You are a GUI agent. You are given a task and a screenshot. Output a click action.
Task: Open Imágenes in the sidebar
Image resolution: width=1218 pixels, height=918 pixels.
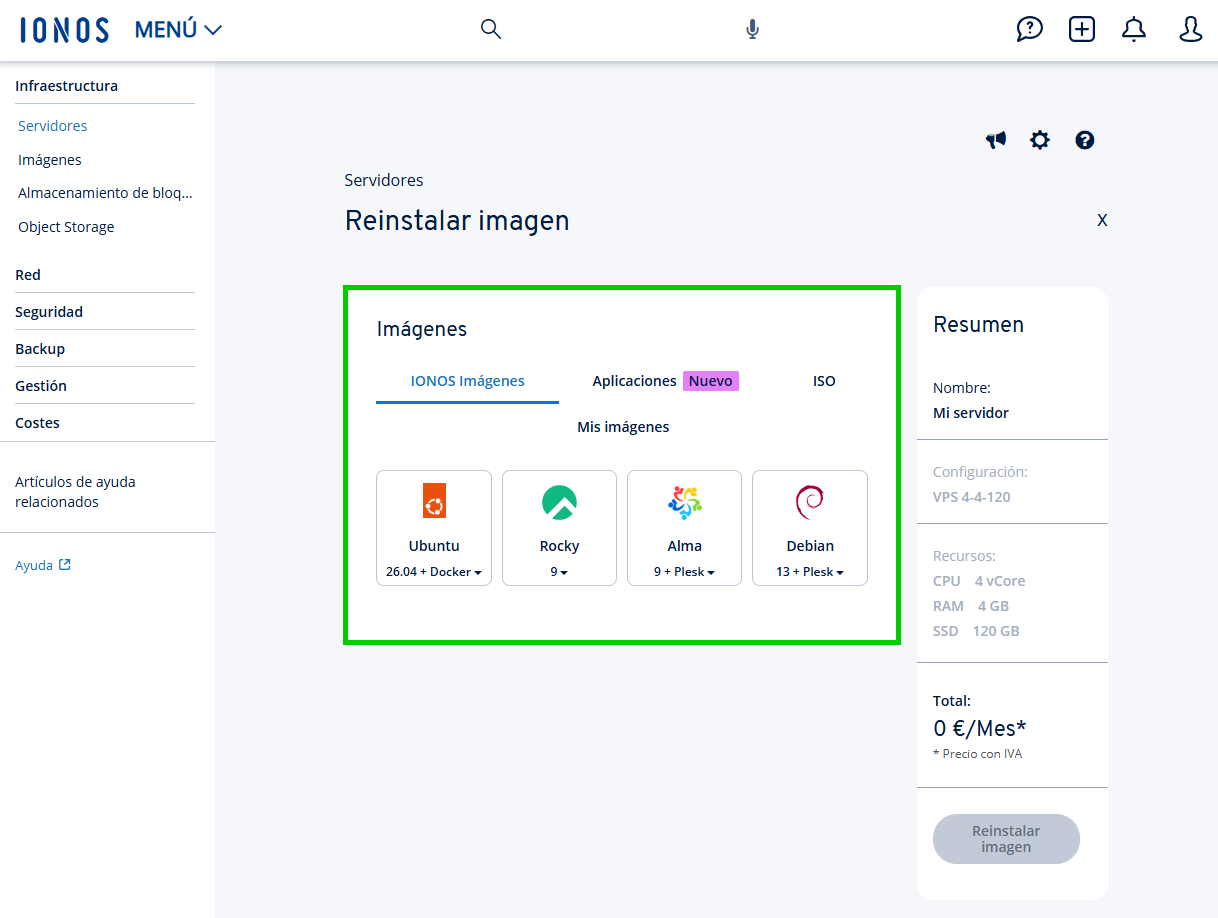pos(50,160)
